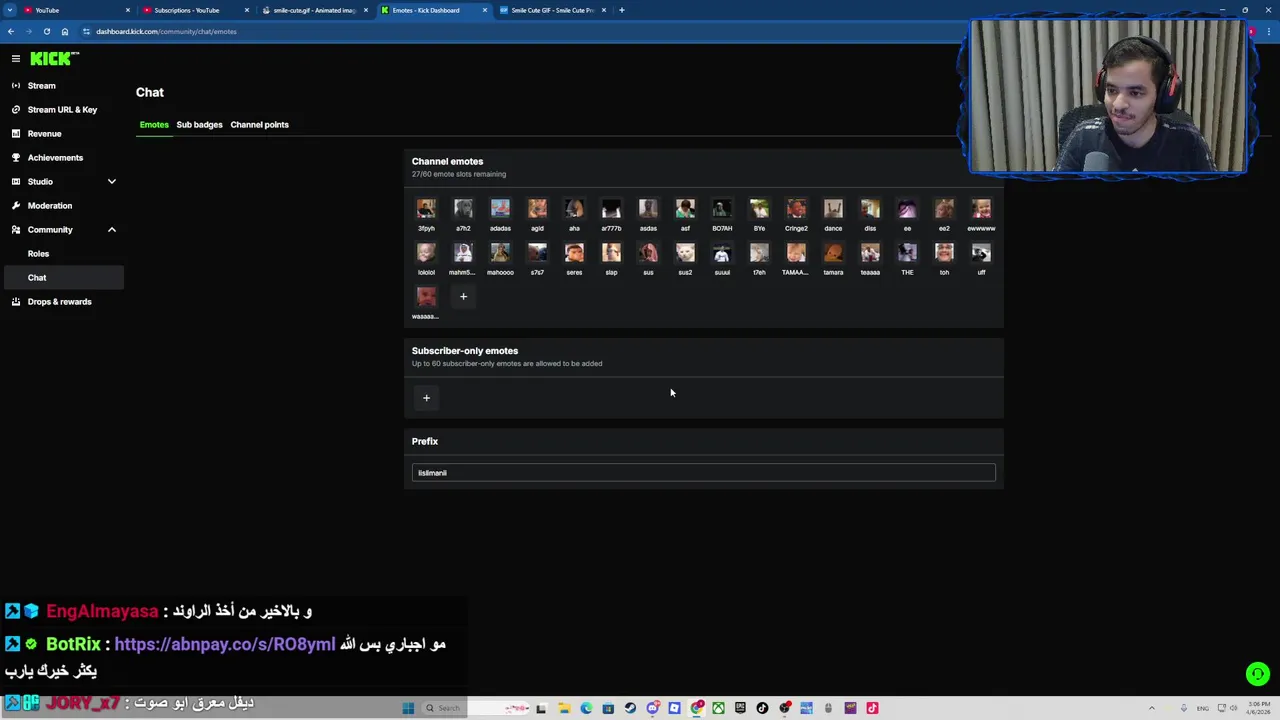This screenshot has width=1280, height=720.
Task: Select Chat under Community
Action: tap(62, 278)
